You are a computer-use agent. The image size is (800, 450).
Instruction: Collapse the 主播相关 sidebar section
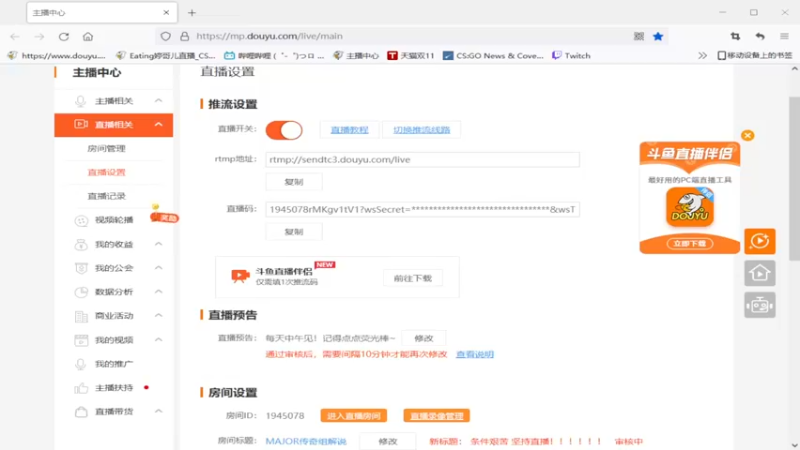159,101
